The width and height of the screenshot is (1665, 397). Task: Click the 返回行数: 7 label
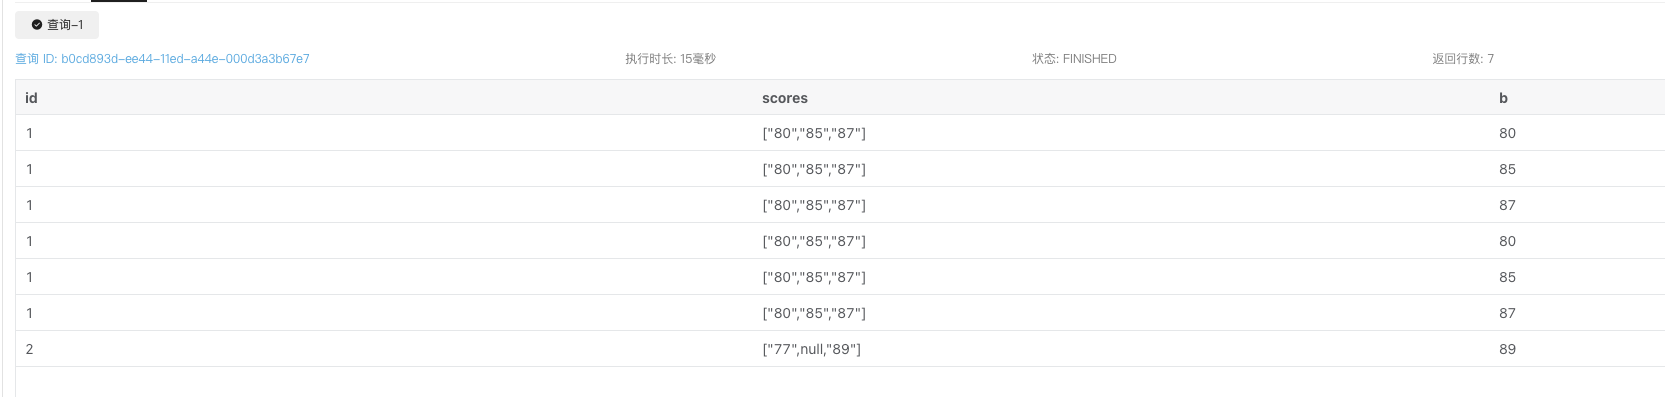click(1463, 59)
